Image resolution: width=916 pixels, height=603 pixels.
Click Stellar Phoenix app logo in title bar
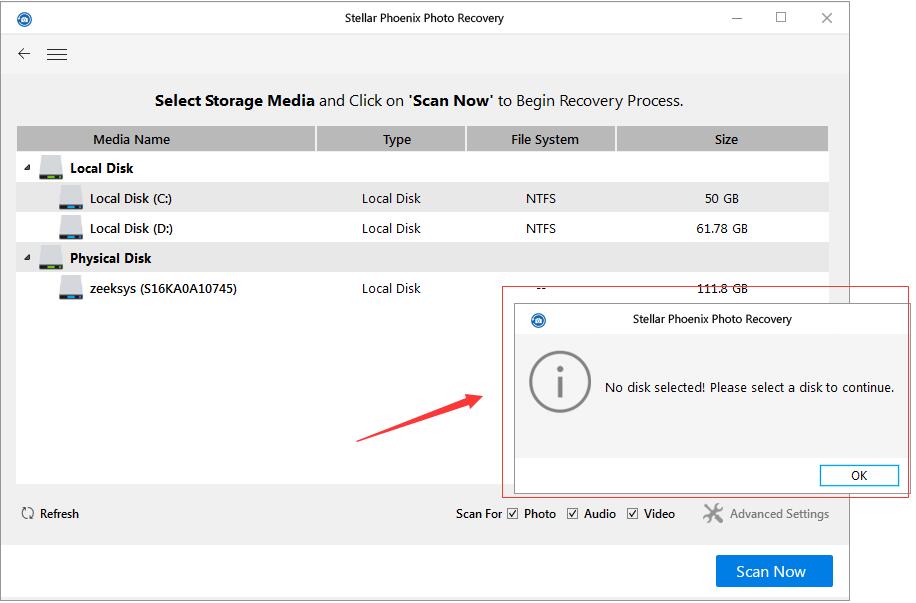click(x=24, y=18)
